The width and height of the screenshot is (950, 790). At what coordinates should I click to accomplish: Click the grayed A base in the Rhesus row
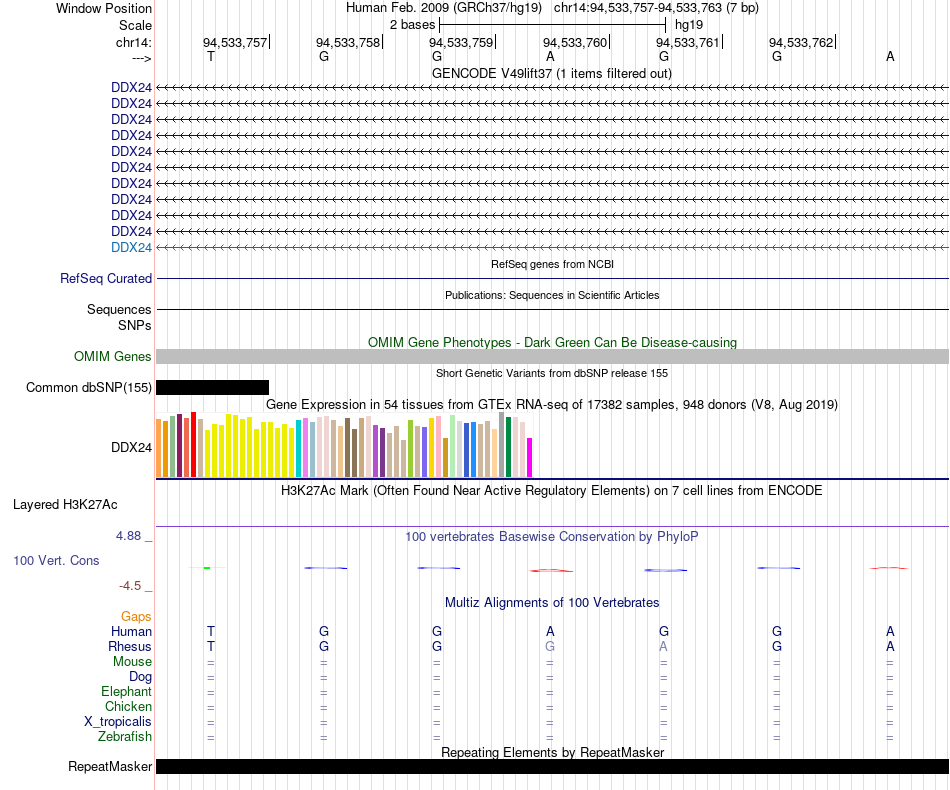663,646
